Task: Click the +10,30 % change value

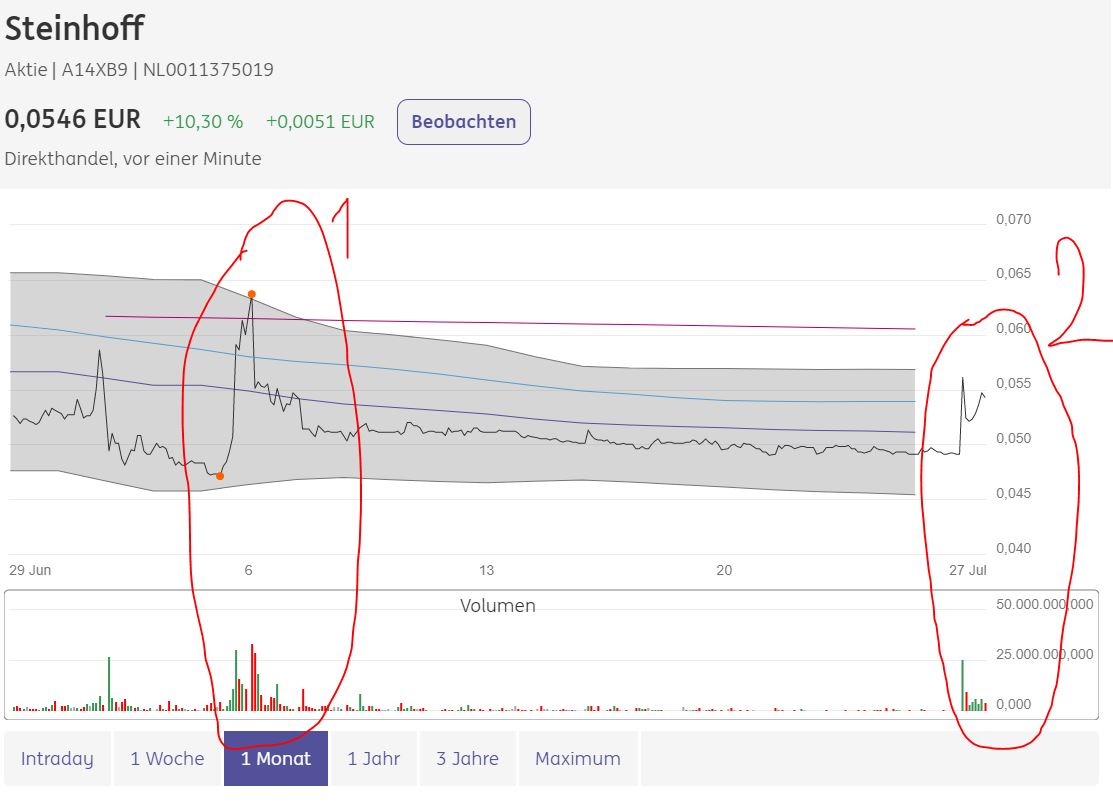Action: tap(203, 122)
